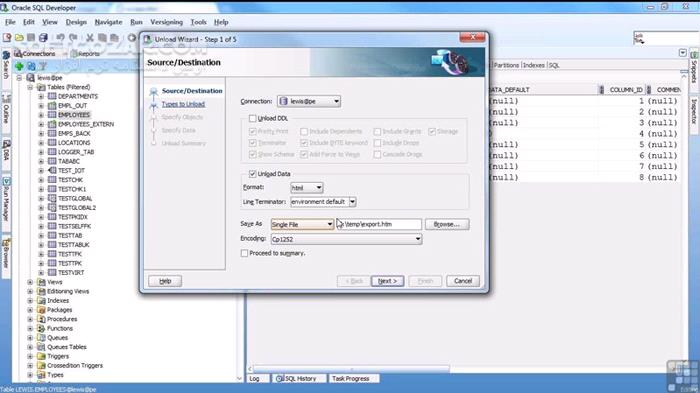
Task: Open the Run Manager side panel tab
Action: [6, 199]
